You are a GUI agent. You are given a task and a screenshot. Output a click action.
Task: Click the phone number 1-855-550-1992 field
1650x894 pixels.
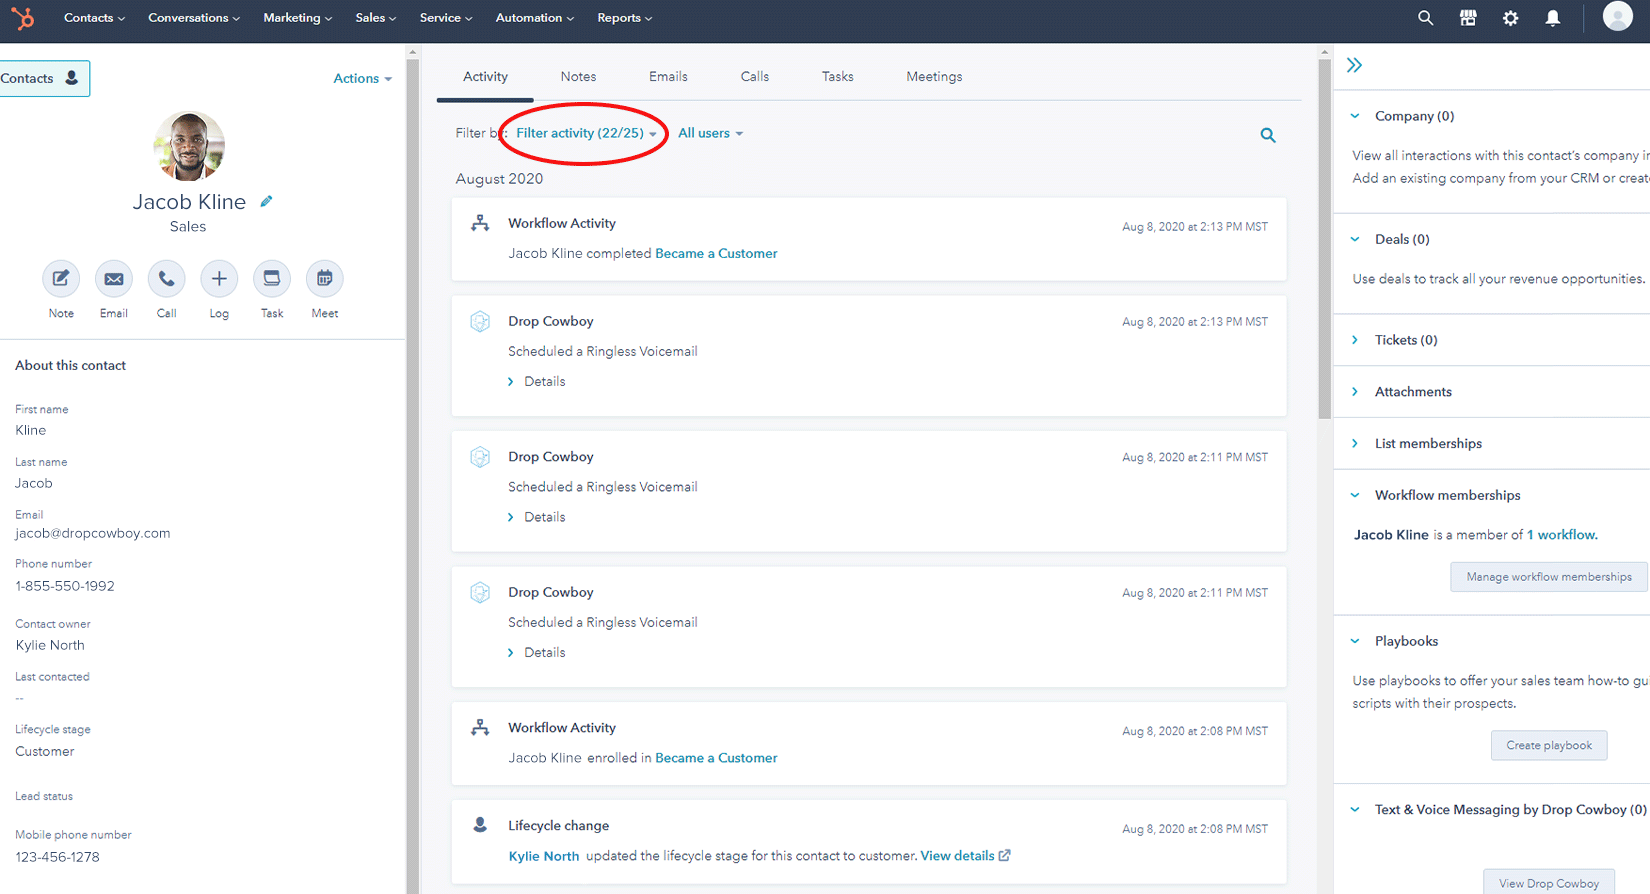65,586
